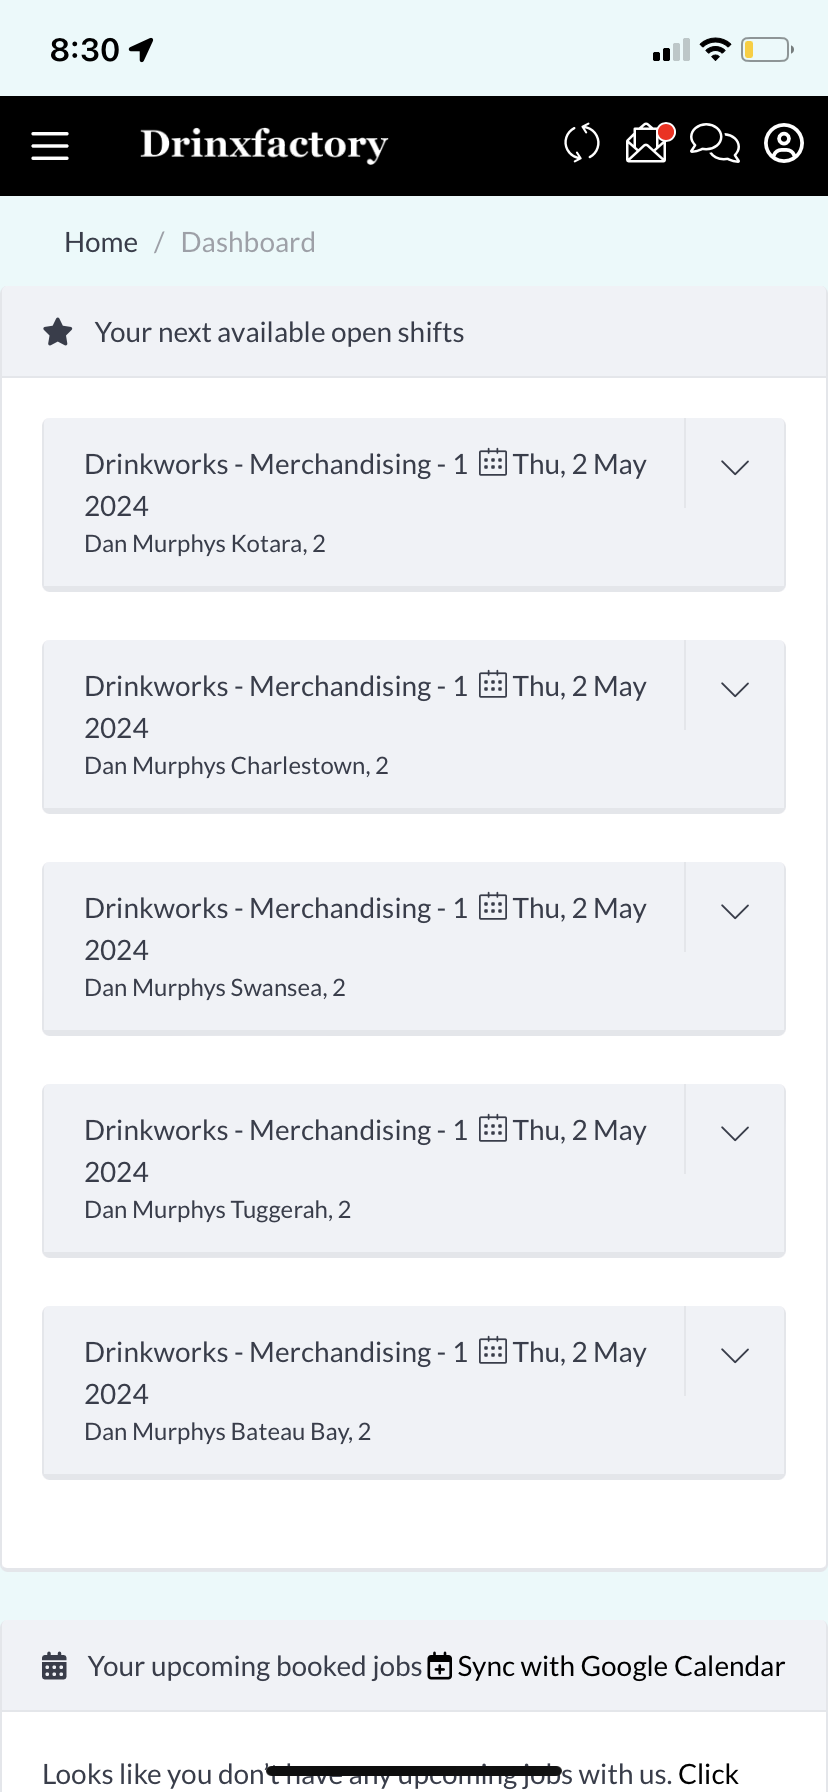This screenshot has height=1792, width=828.
Task: Open the mail envelope with notification
Action: pos(648,143)
